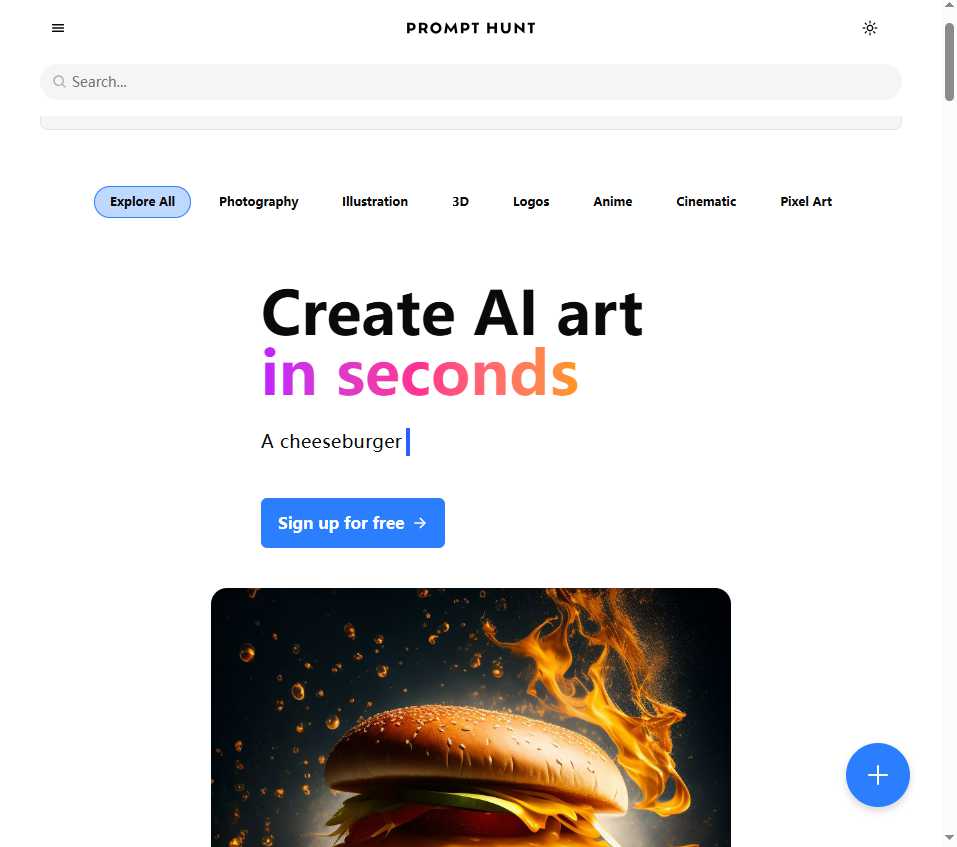Click the blue plus floating button
This screenshot has height=847, width=957.
tap(878, 775)
